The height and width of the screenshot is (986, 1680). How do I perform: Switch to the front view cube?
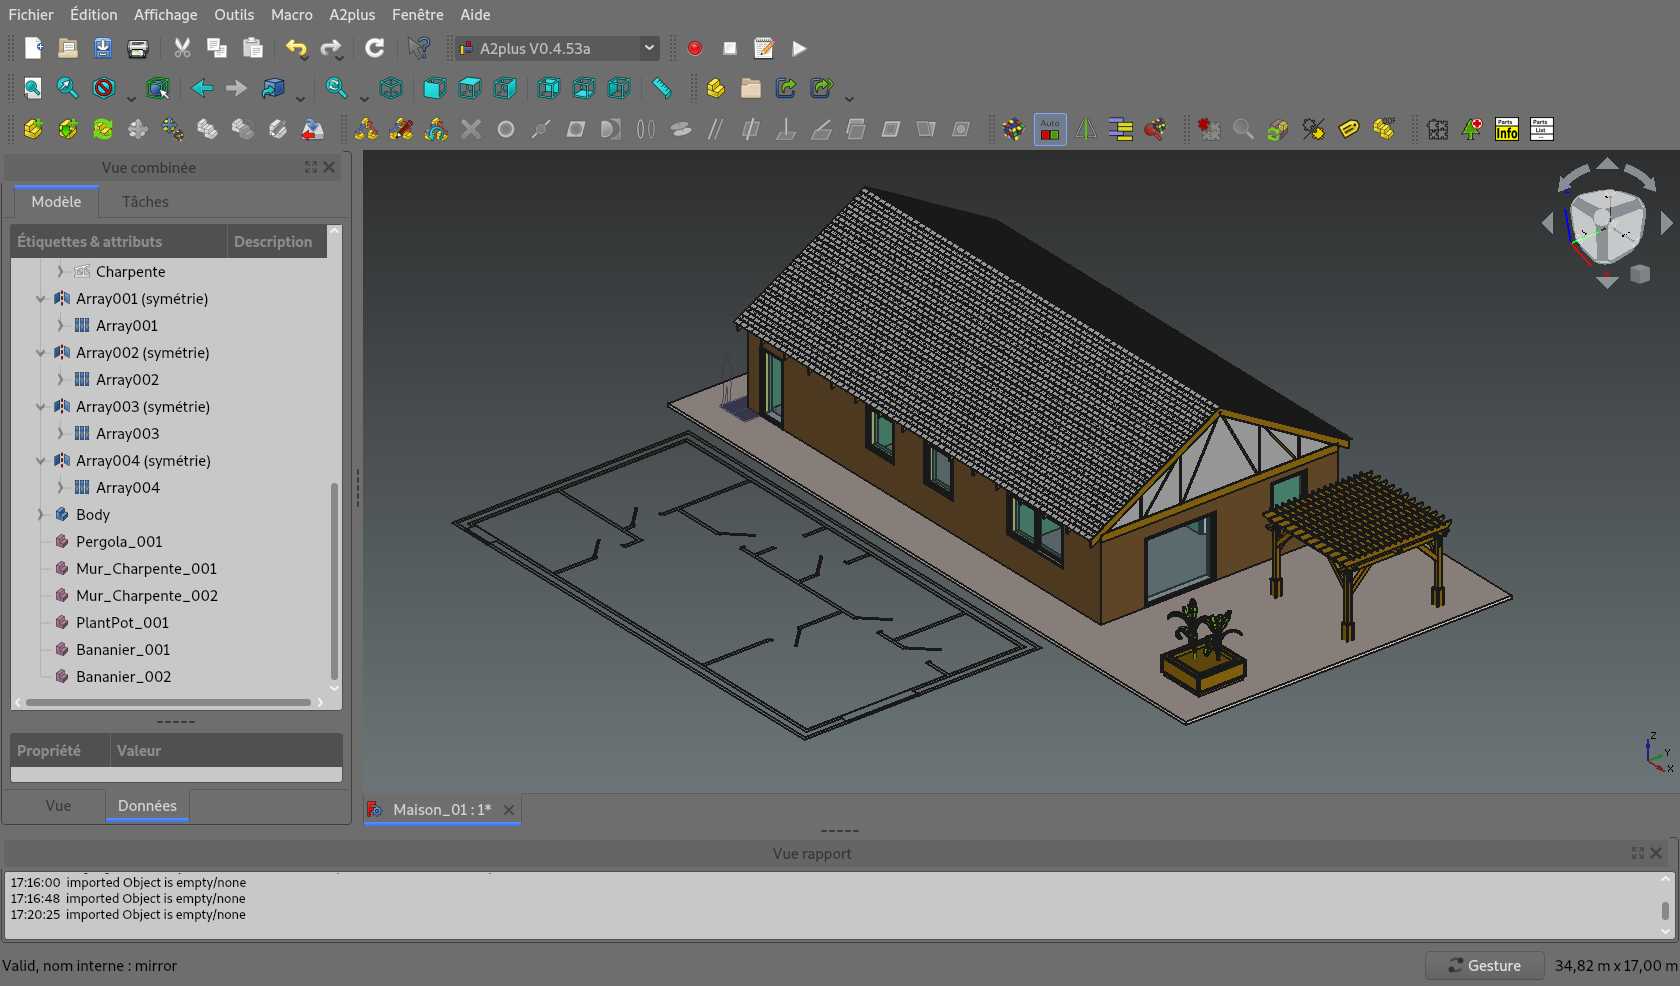[435, 88]
